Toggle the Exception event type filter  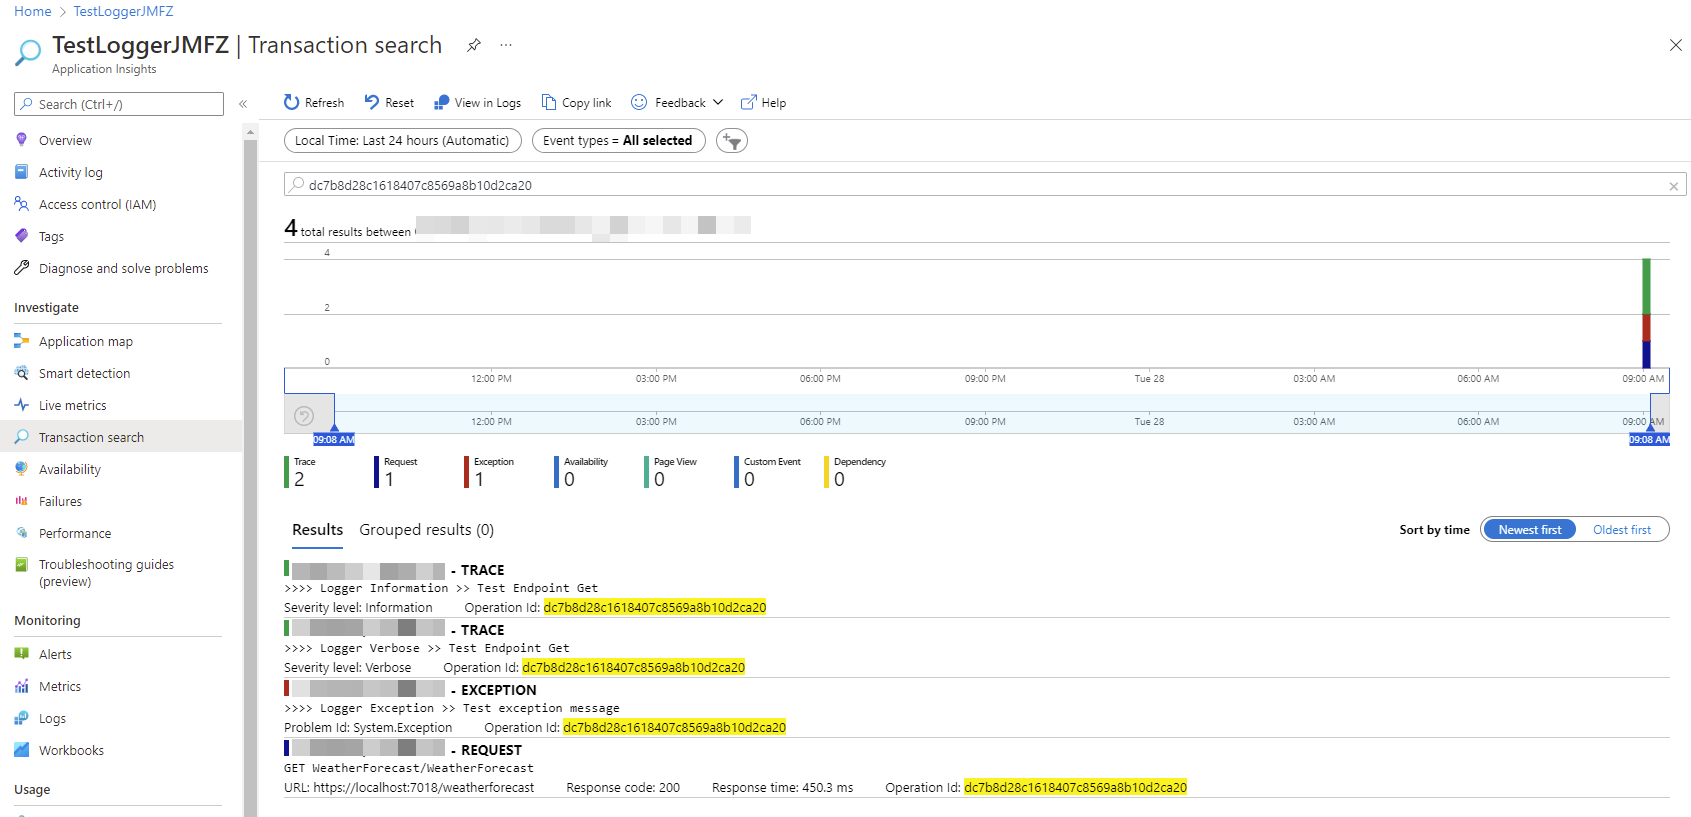click(x=489, y=472)
